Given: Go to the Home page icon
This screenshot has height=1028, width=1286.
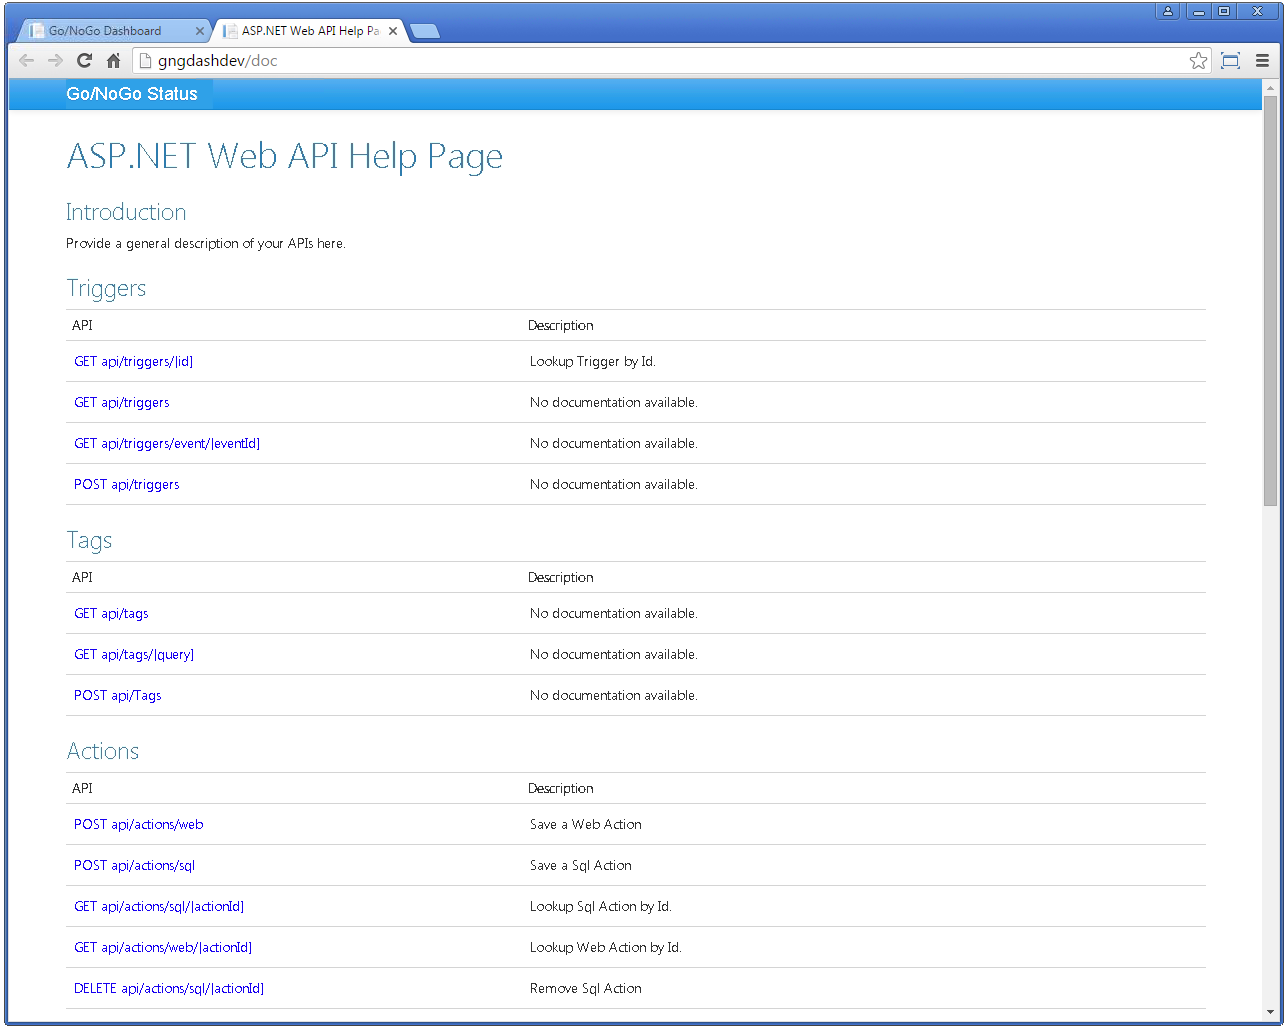Looking at the screenshot, I should point(113,61).
